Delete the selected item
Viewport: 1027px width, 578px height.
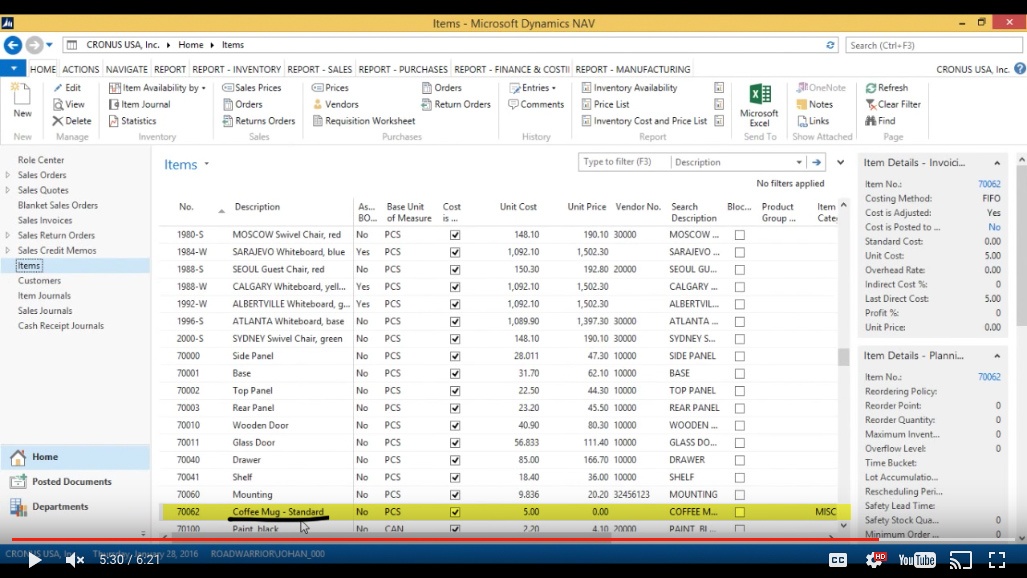(72, 121)
